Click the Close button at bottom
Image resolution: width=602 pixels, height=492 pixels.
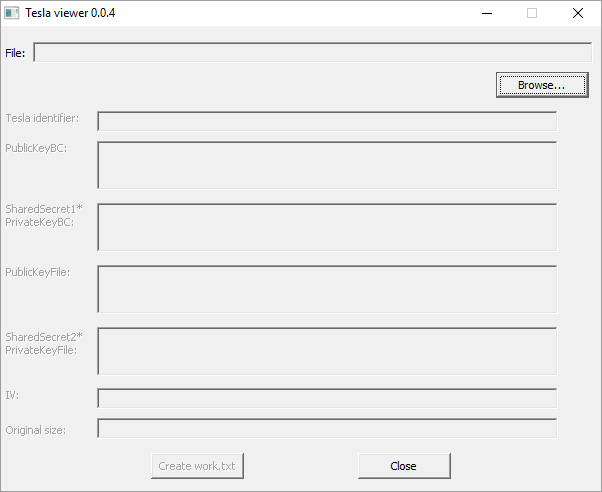(x=404, y=466)
